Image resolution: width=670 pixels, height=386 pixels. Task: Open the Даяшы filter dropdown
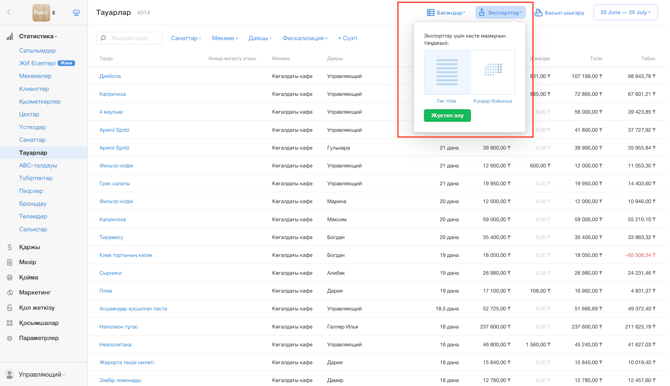[x=260, y=38]
